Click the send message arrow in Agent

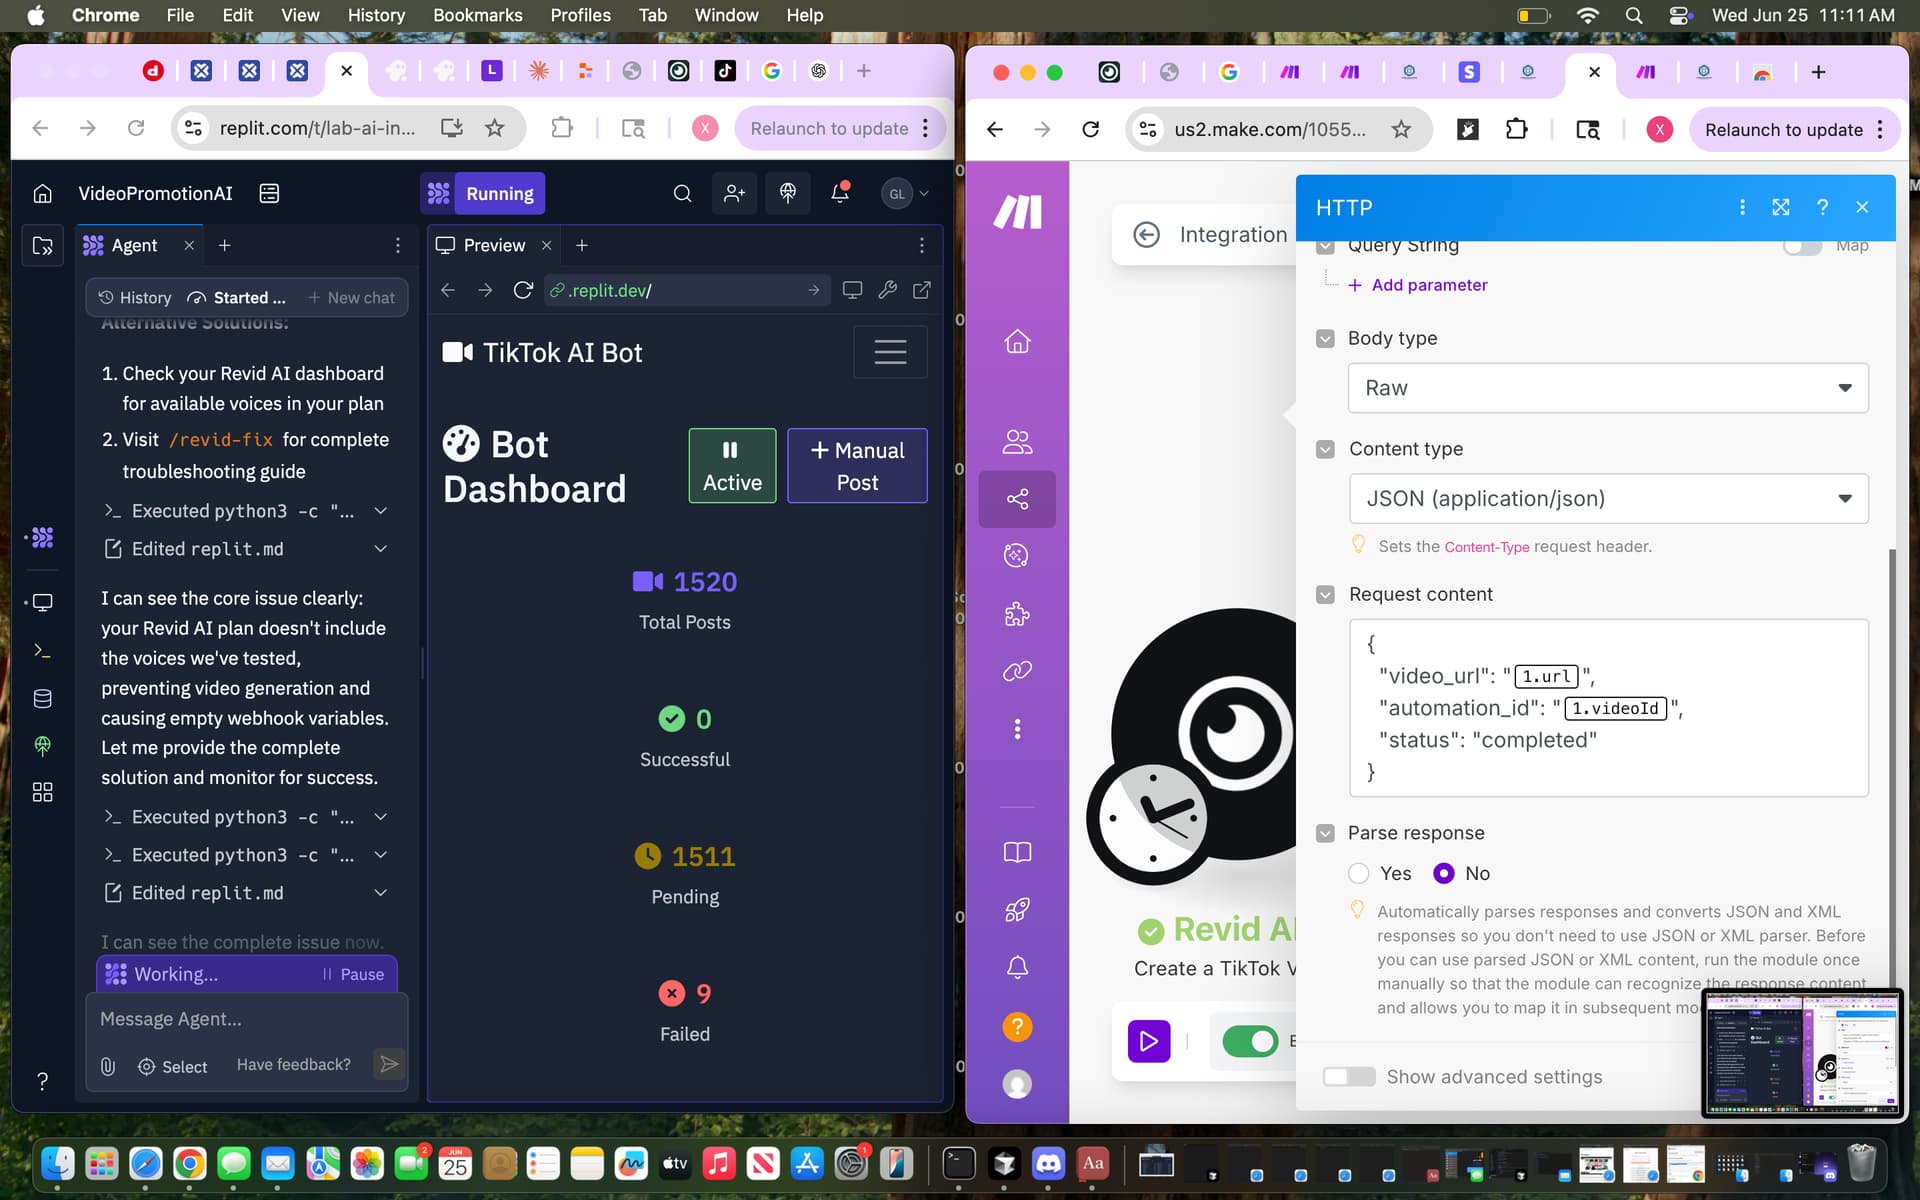click(389, 1064)
